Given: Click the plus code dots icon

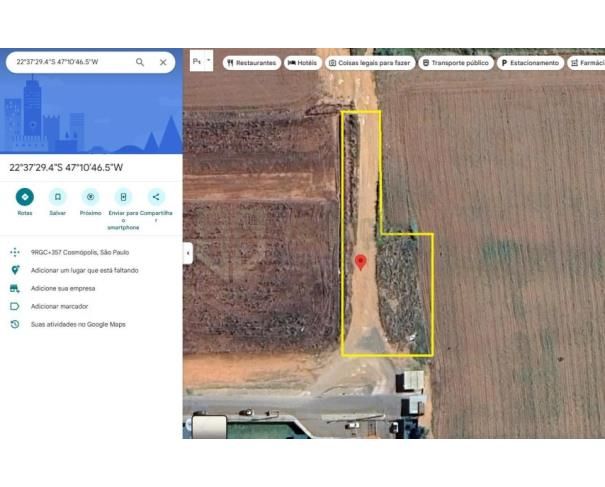Looking at the screenshot, I should pos(15,252).
